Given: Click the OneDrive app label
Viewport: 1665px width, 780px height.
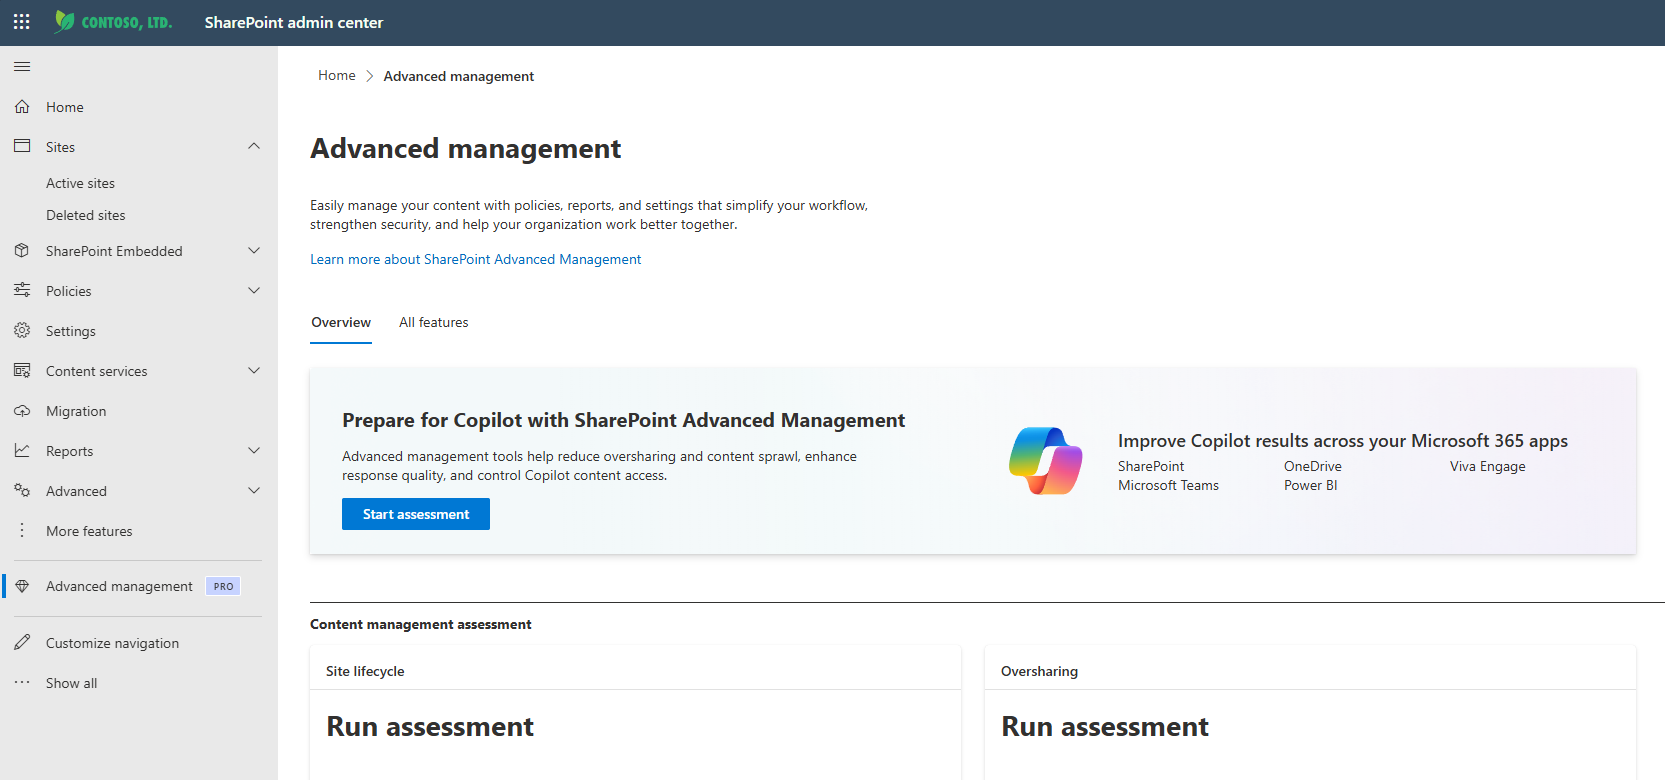Looking at the screenshot, I should click(x=1313, y=467).
